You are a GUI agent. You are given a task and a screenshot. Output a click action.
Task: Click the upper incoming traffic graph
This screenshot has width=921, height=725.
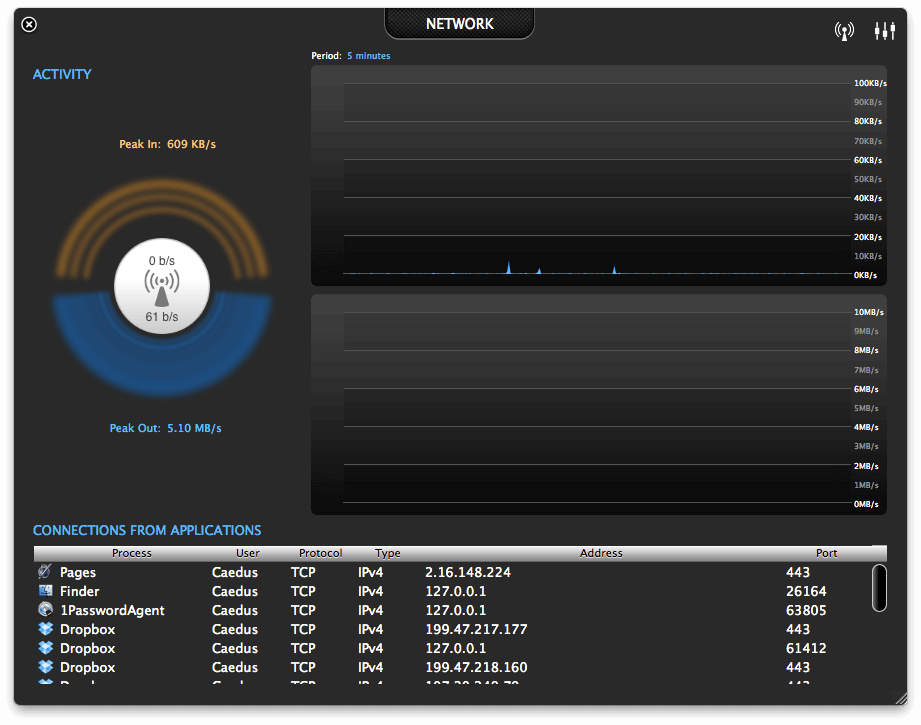coord(599,176)
